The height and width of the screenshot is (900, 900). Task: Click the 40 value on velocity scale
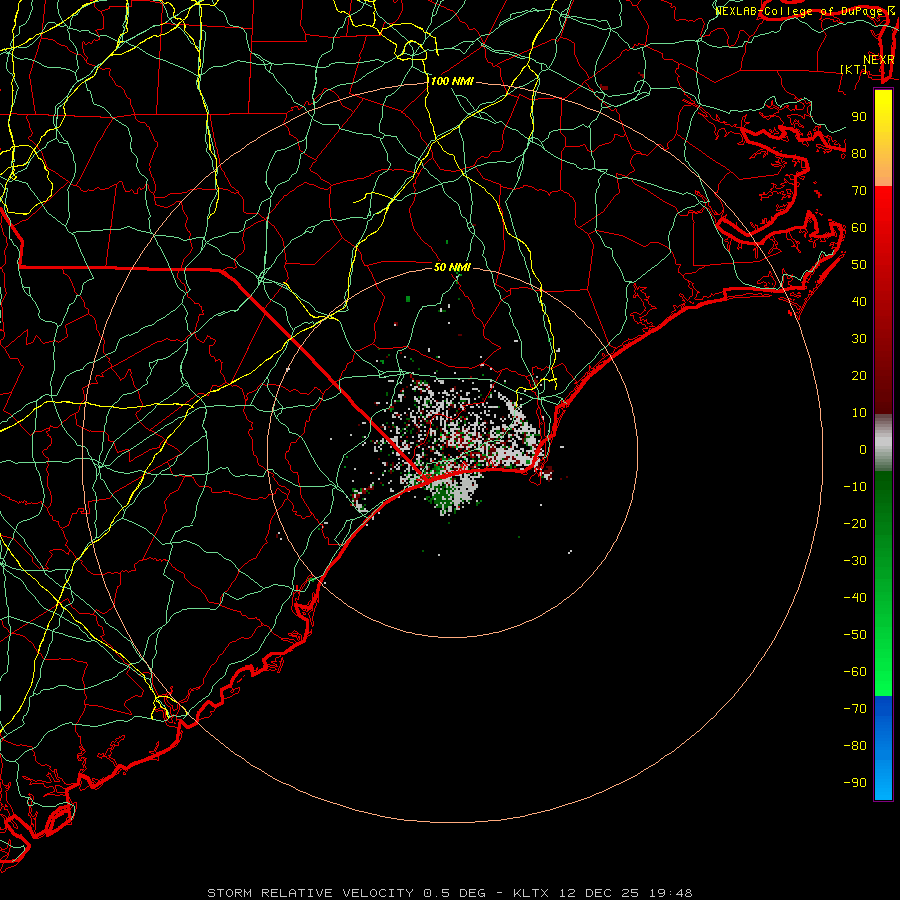859,301
